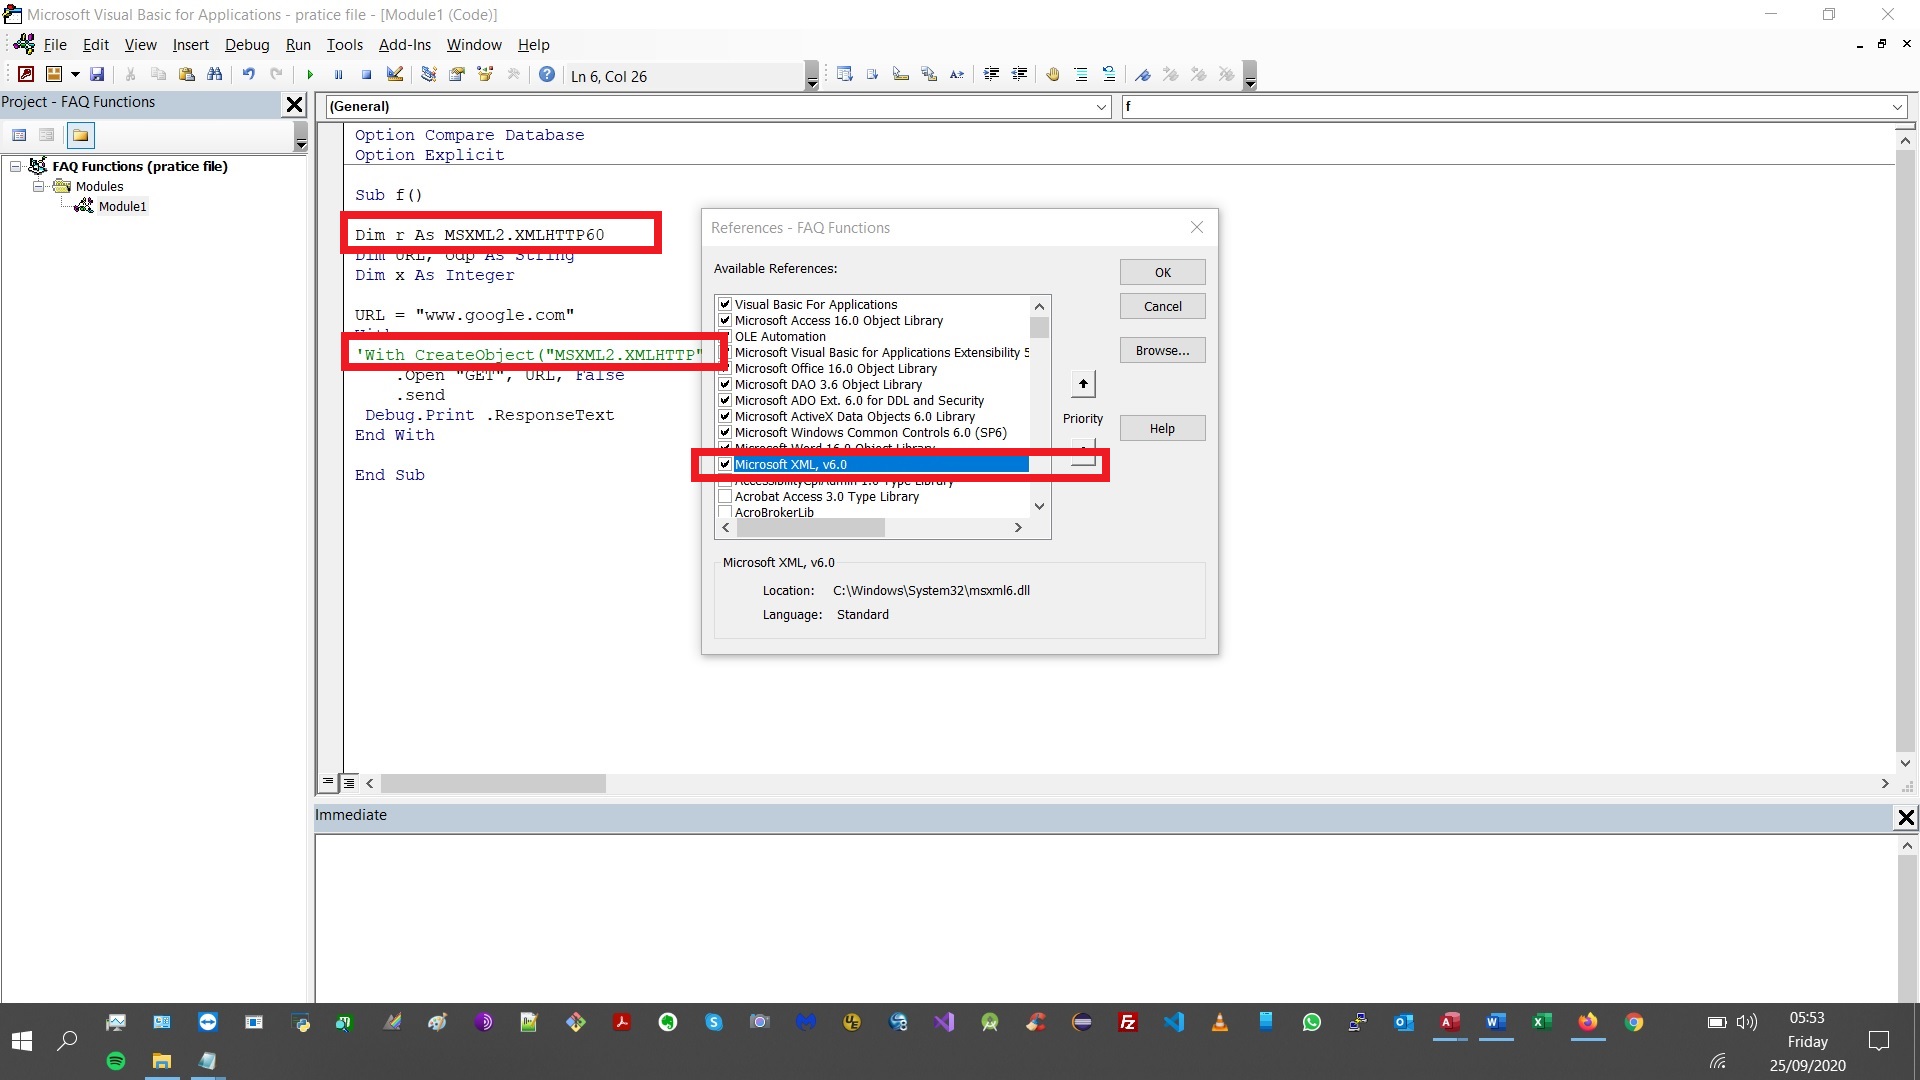
Task: Uncheck the Microsoft XML, v6.0 reference
Action: click(726, 464)
